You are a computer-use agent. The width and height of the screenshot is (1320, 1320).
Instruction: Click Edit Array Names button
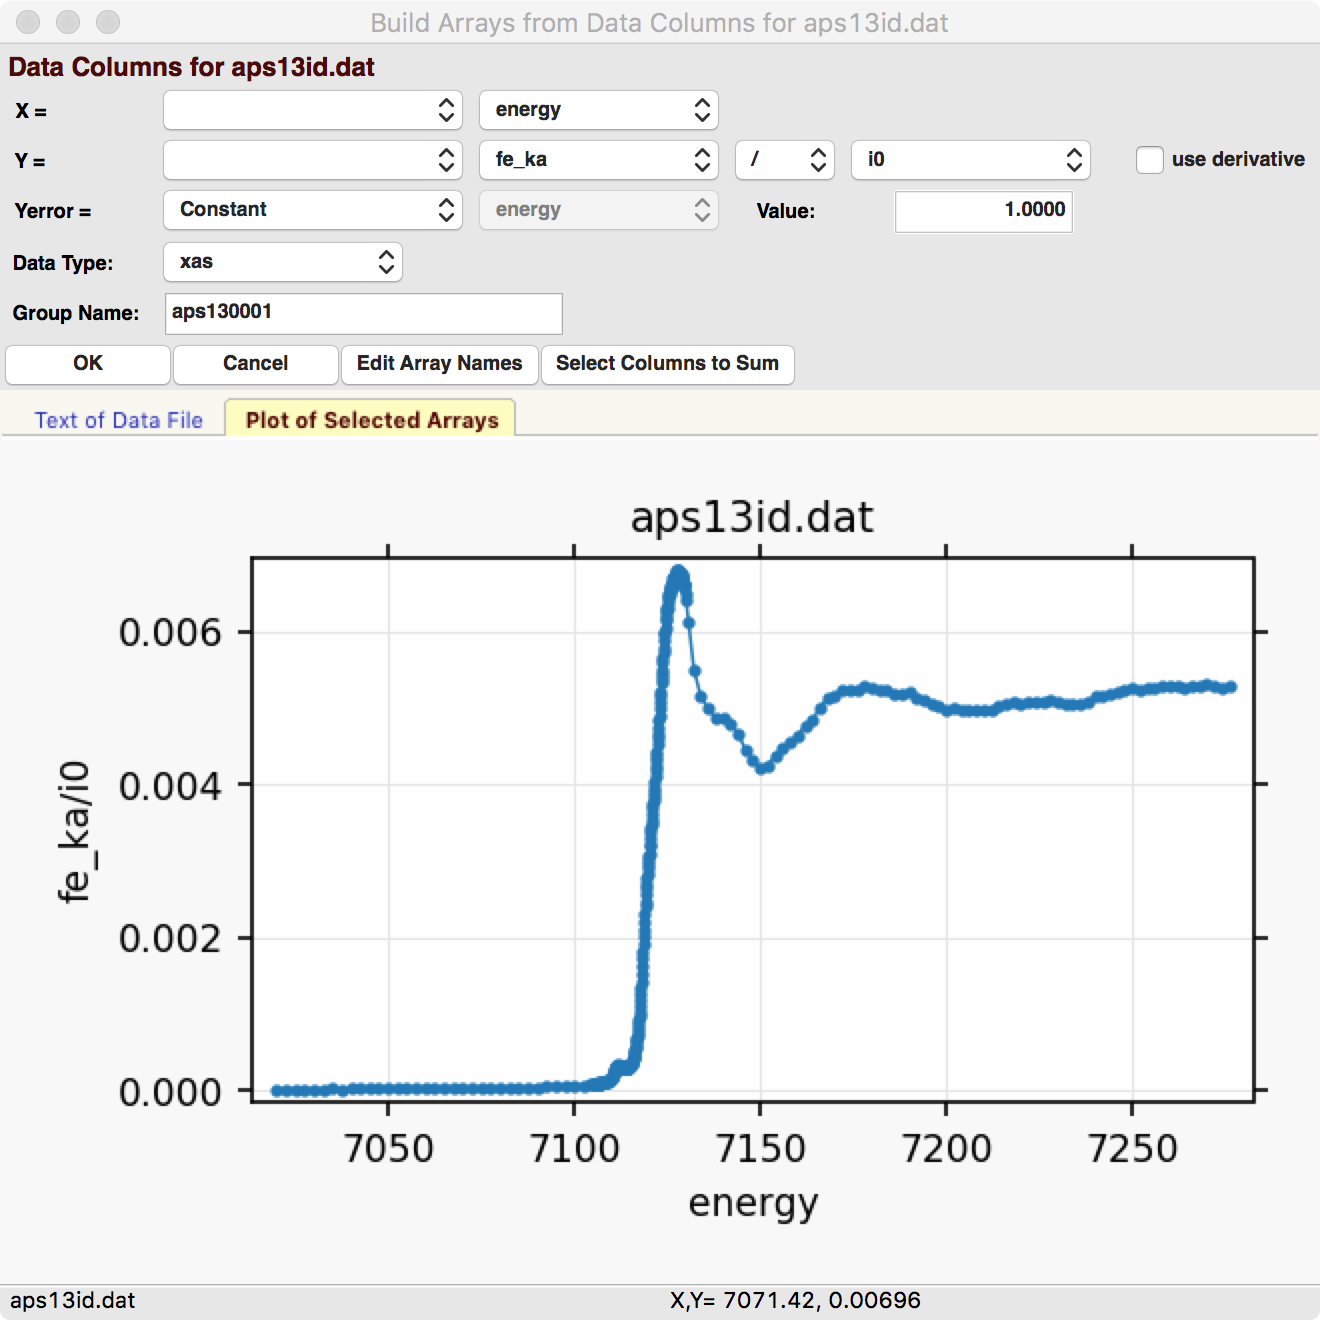[x=440, y=364]
